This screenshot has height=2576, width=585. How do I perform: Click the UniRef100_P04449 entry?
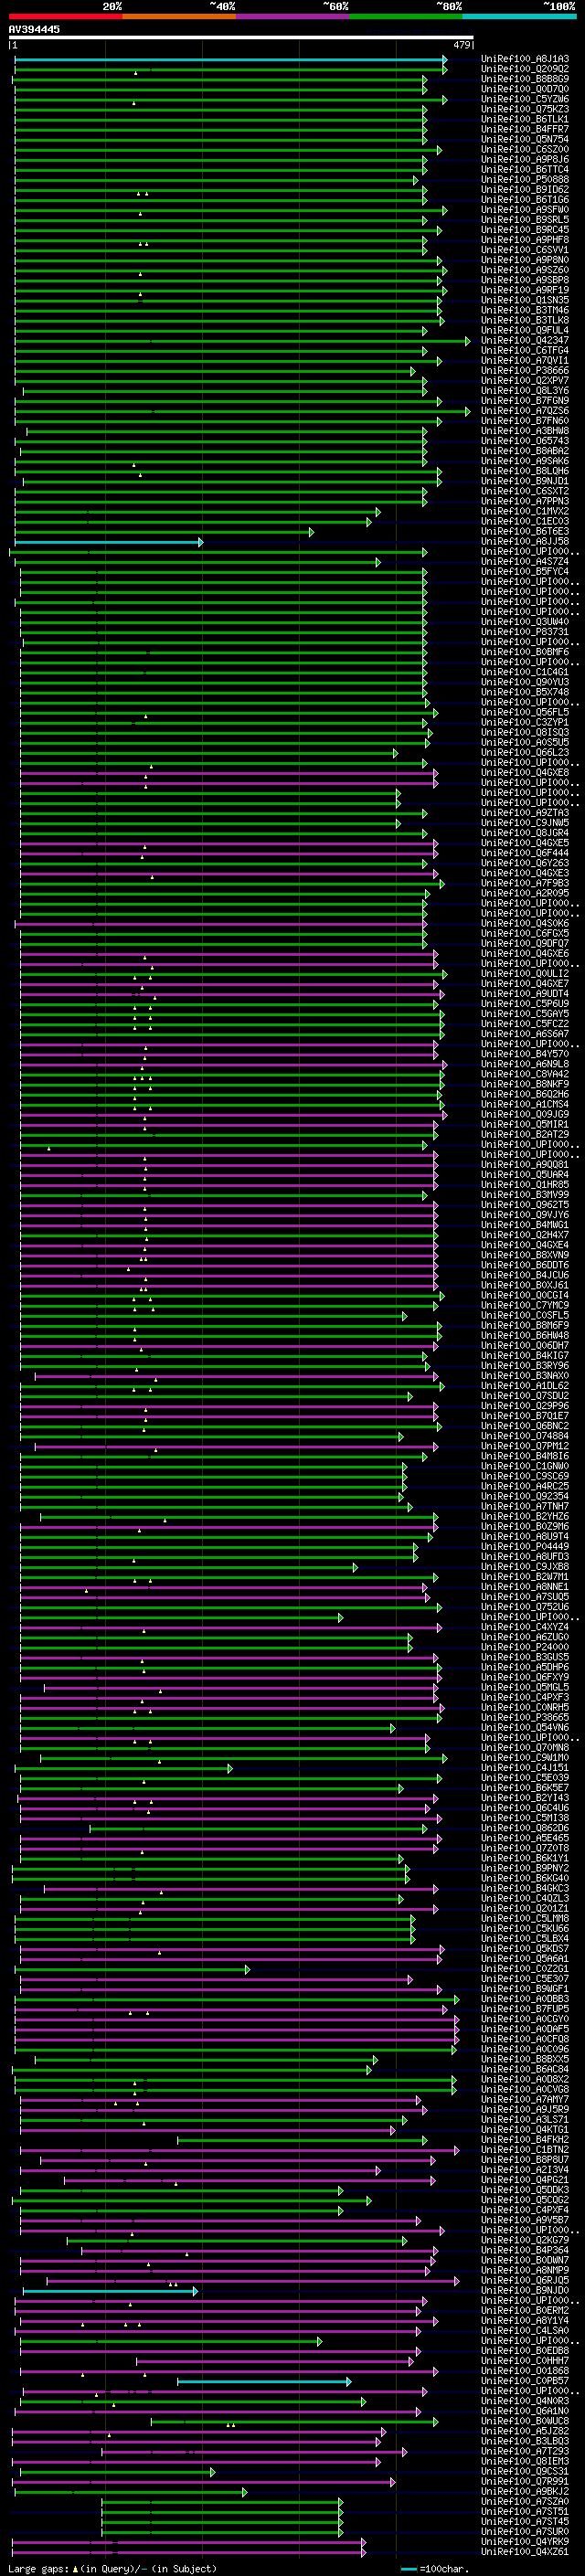point(525,1546)
